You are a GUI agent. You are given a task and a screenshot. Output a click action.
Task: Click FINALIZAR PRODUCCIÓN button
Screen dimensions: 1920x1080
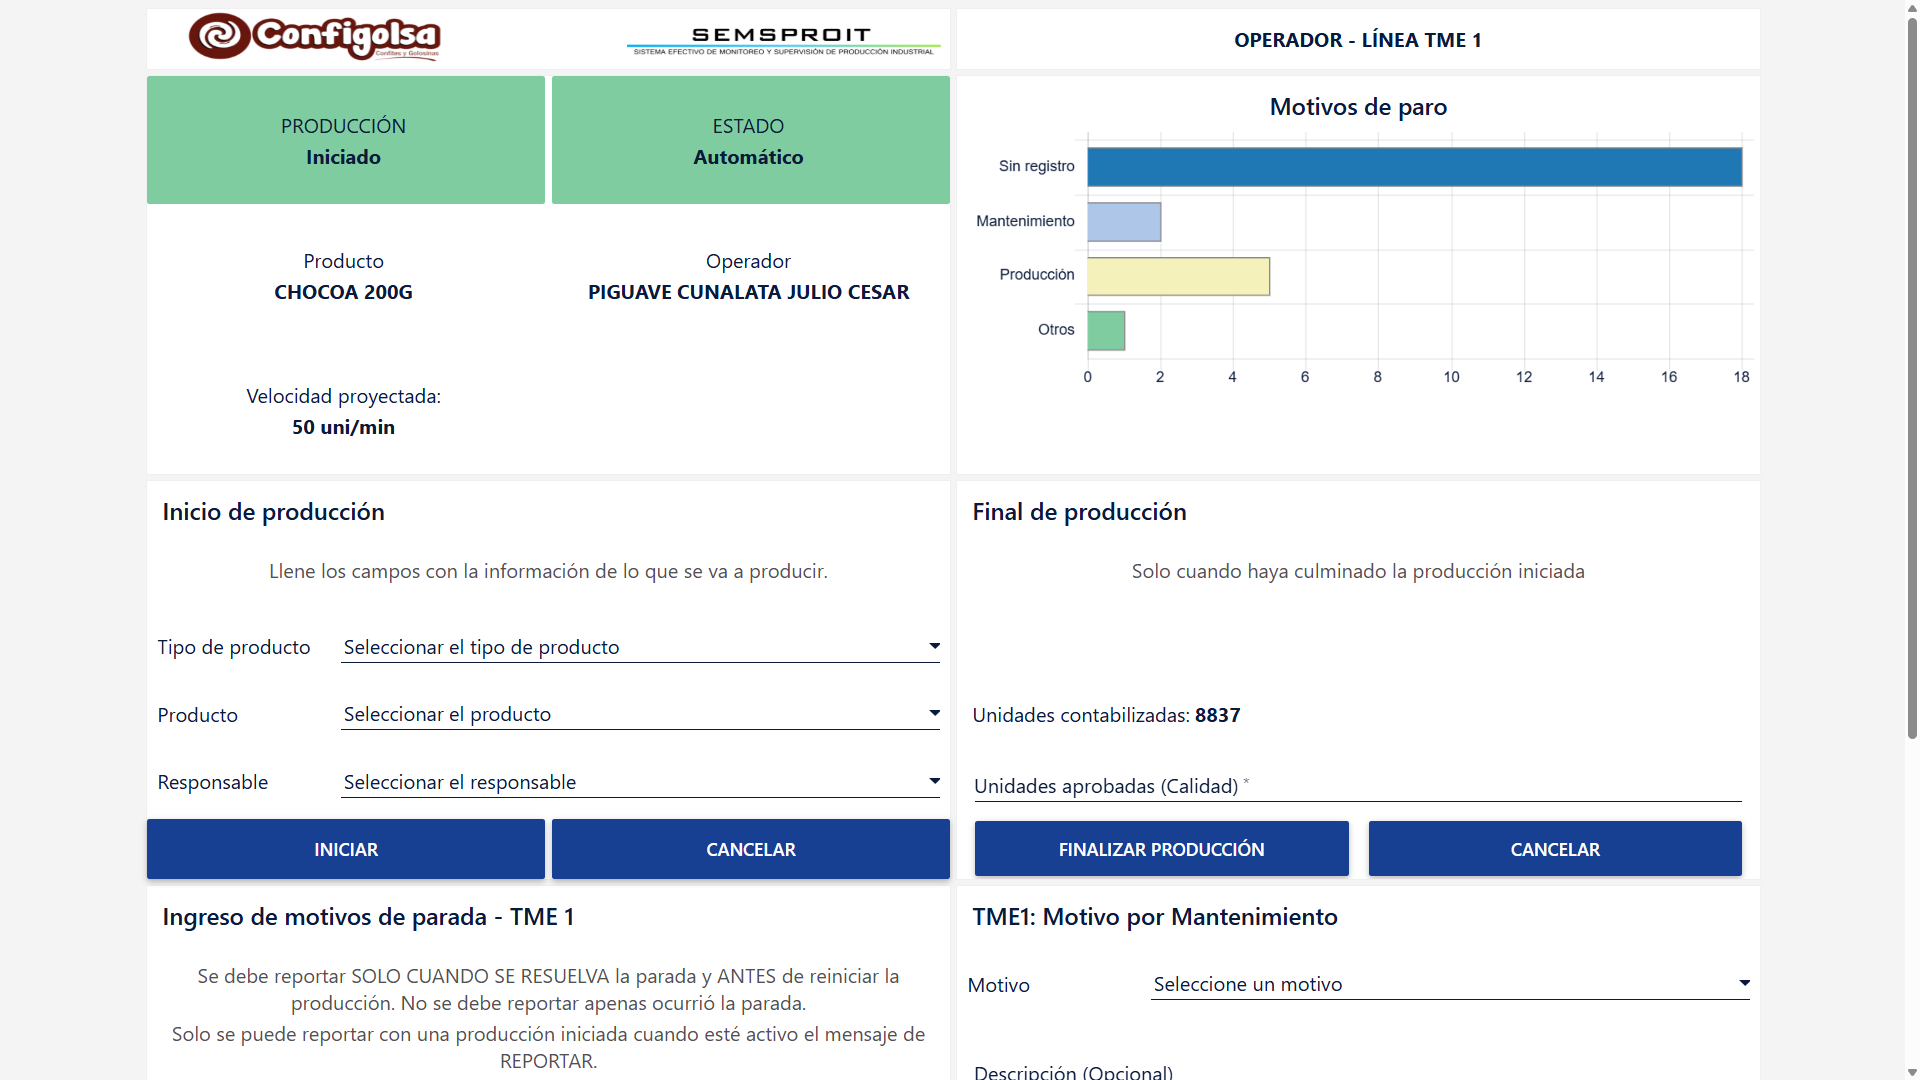click(1161, 849)
